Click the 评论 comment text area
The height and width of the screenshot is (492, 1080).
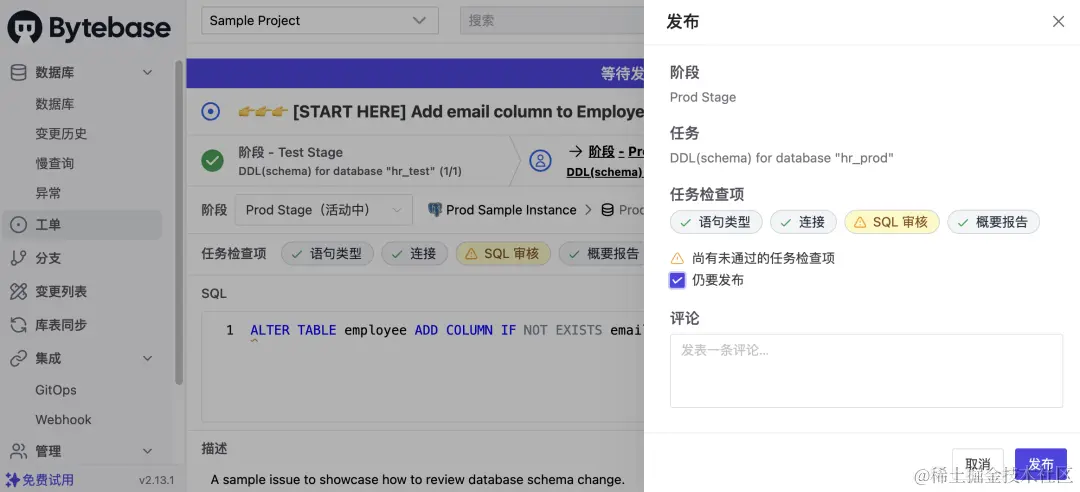[x=866, y=371]
